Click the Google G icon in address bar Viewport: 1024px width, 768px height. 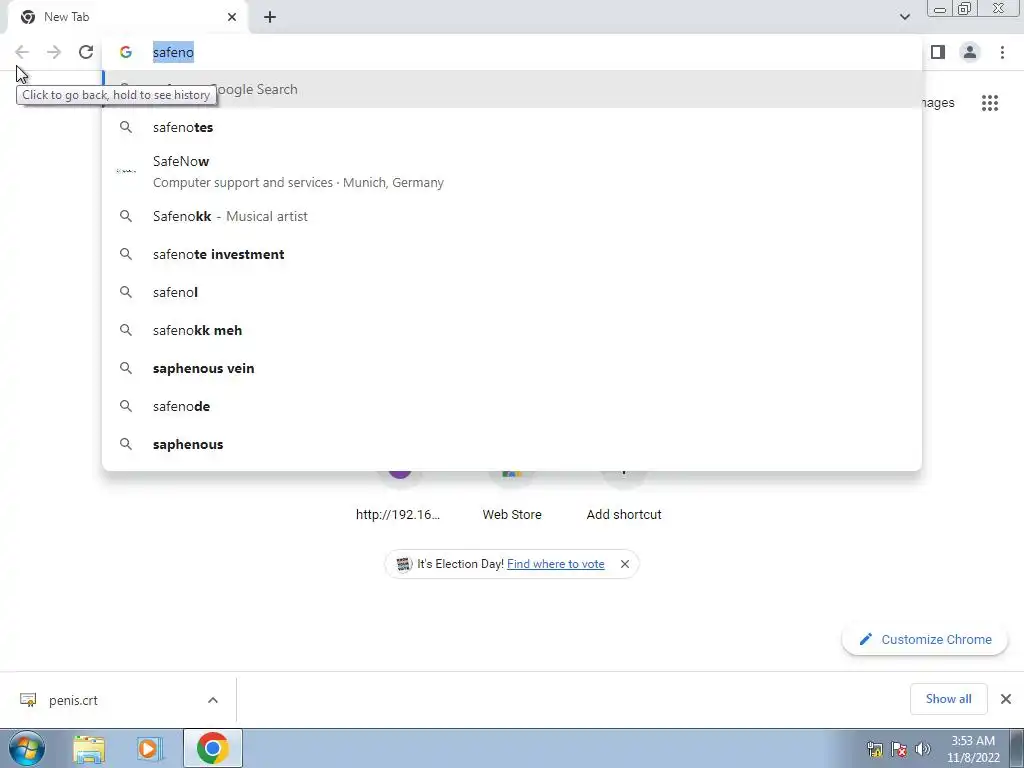pyautogui.click(x=126, y=52)
